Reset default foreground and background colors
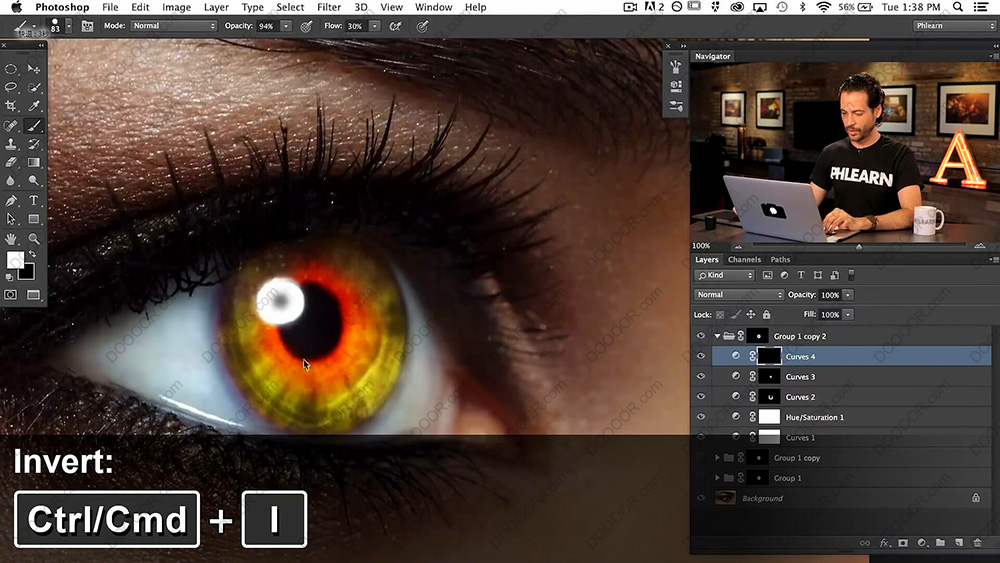 pos(9,277)
